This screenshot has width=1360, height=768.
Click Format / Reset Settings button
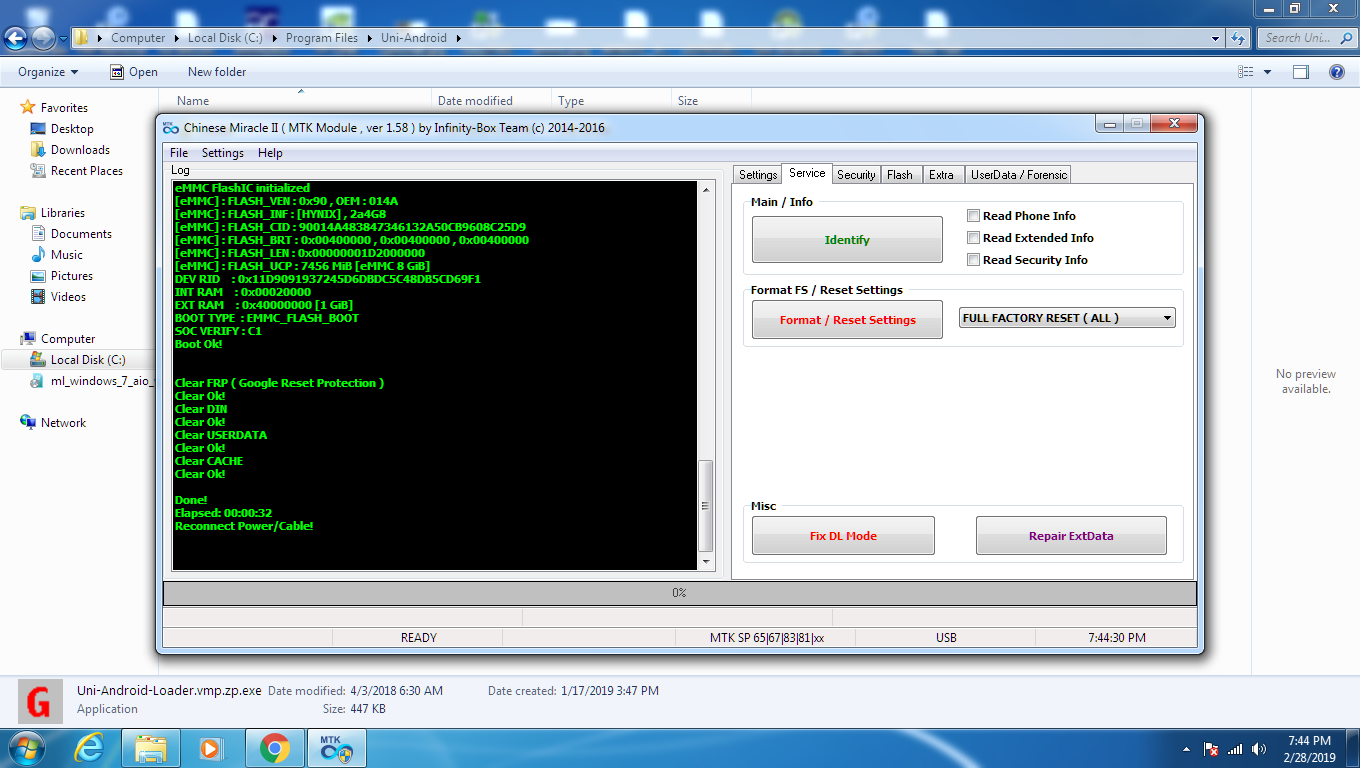tap(847, 320)
